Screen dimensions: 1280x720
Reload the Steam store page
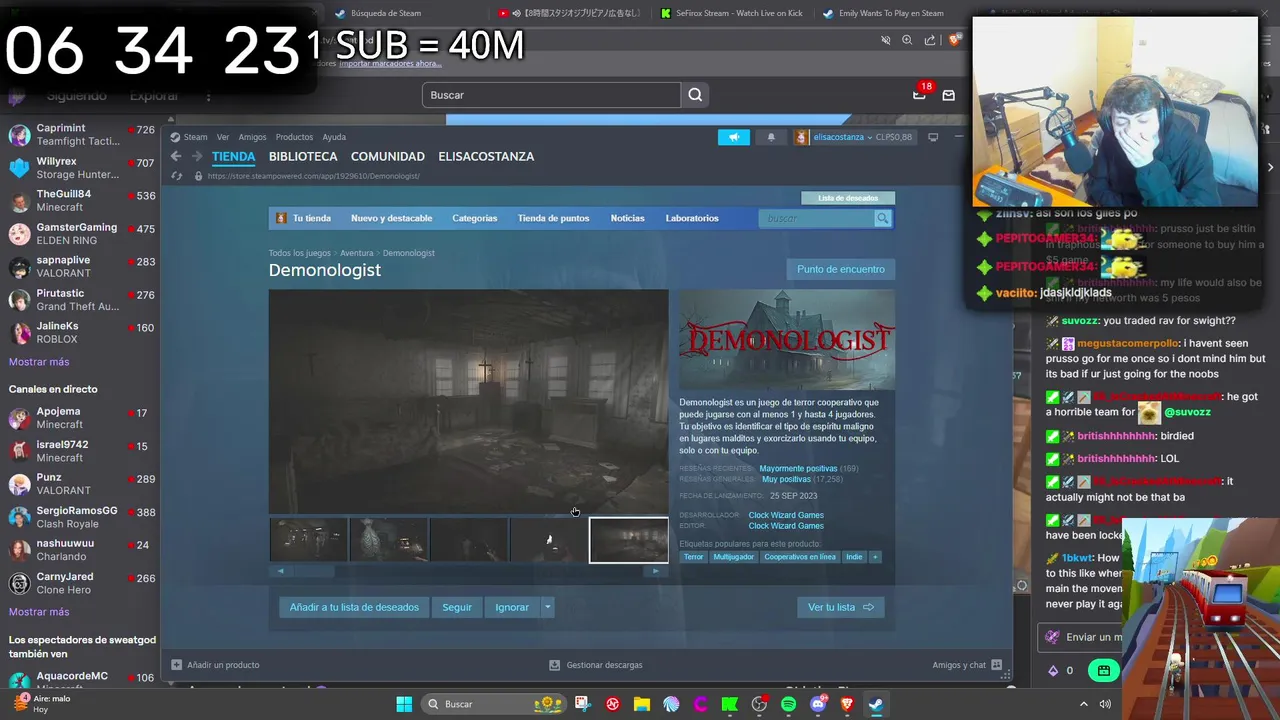pos(177,176)
